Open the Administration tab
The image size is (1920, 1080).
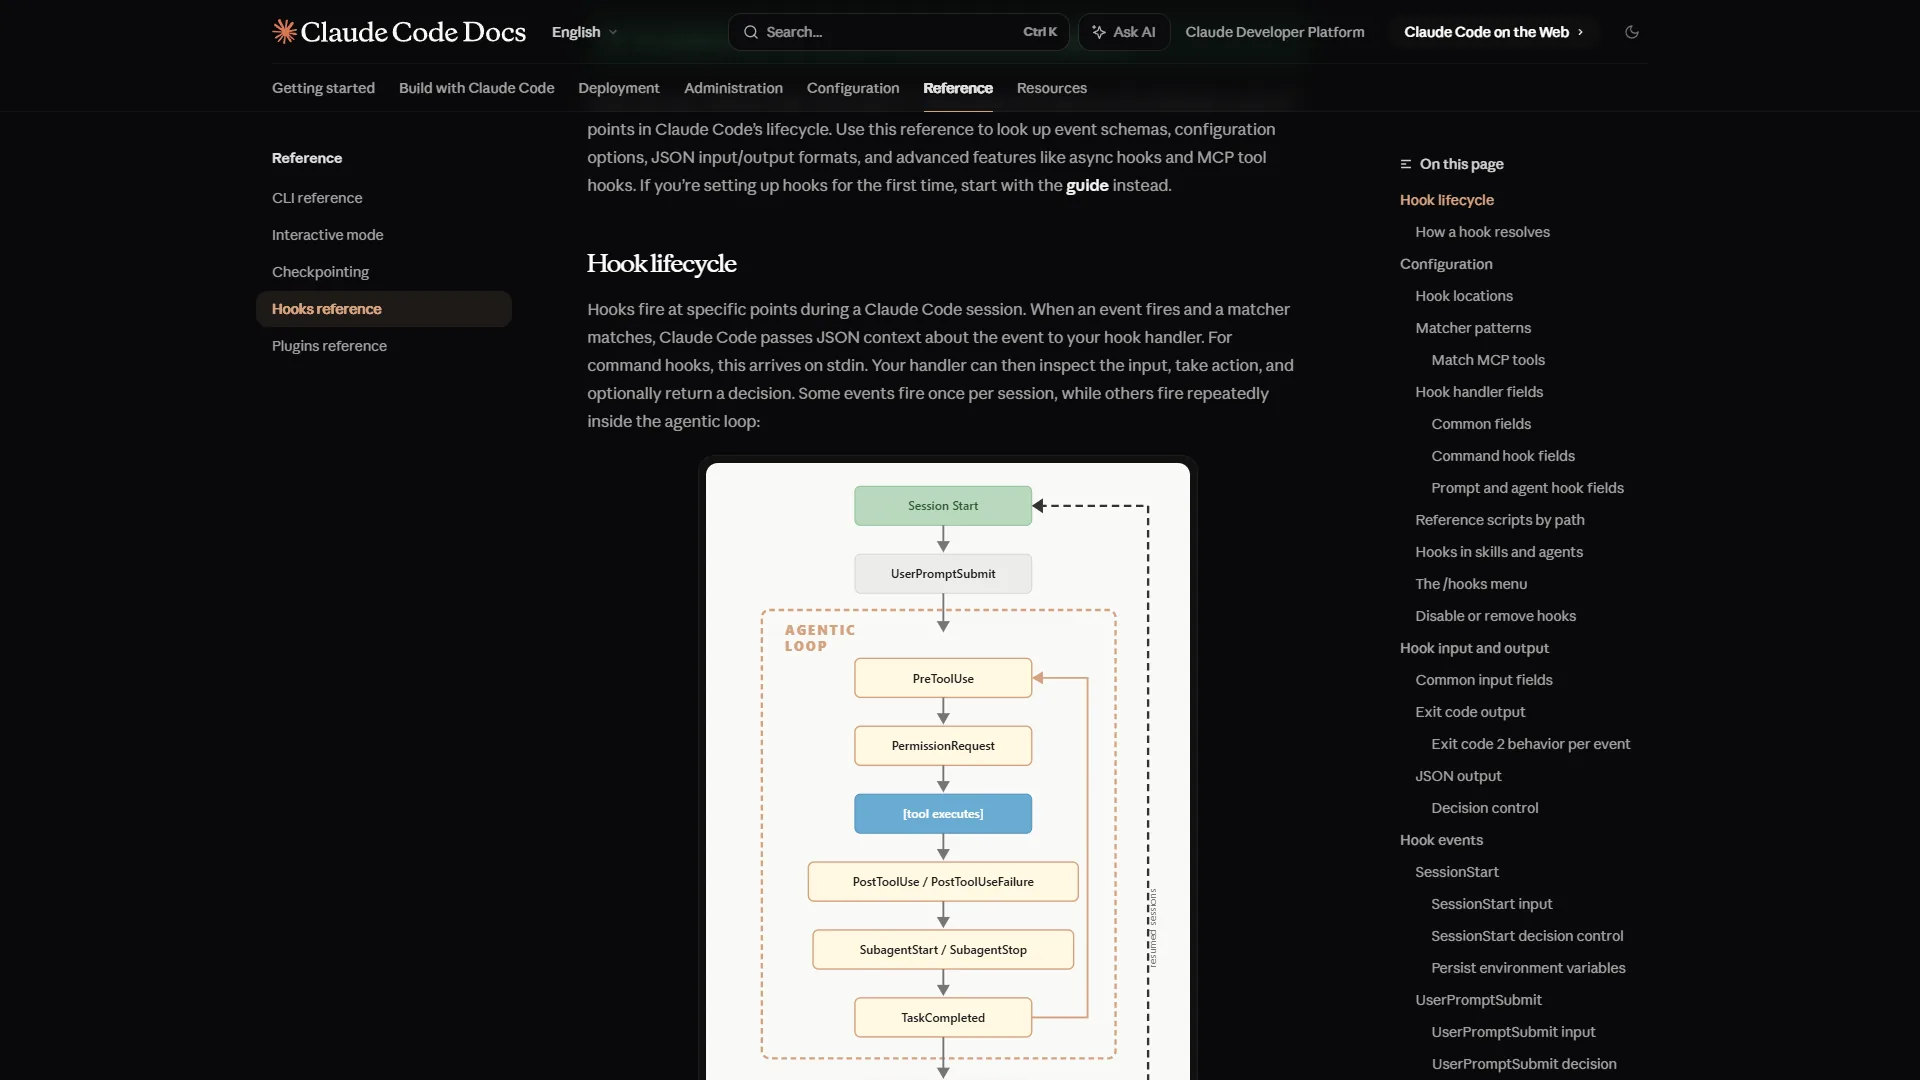coord(733,88)
